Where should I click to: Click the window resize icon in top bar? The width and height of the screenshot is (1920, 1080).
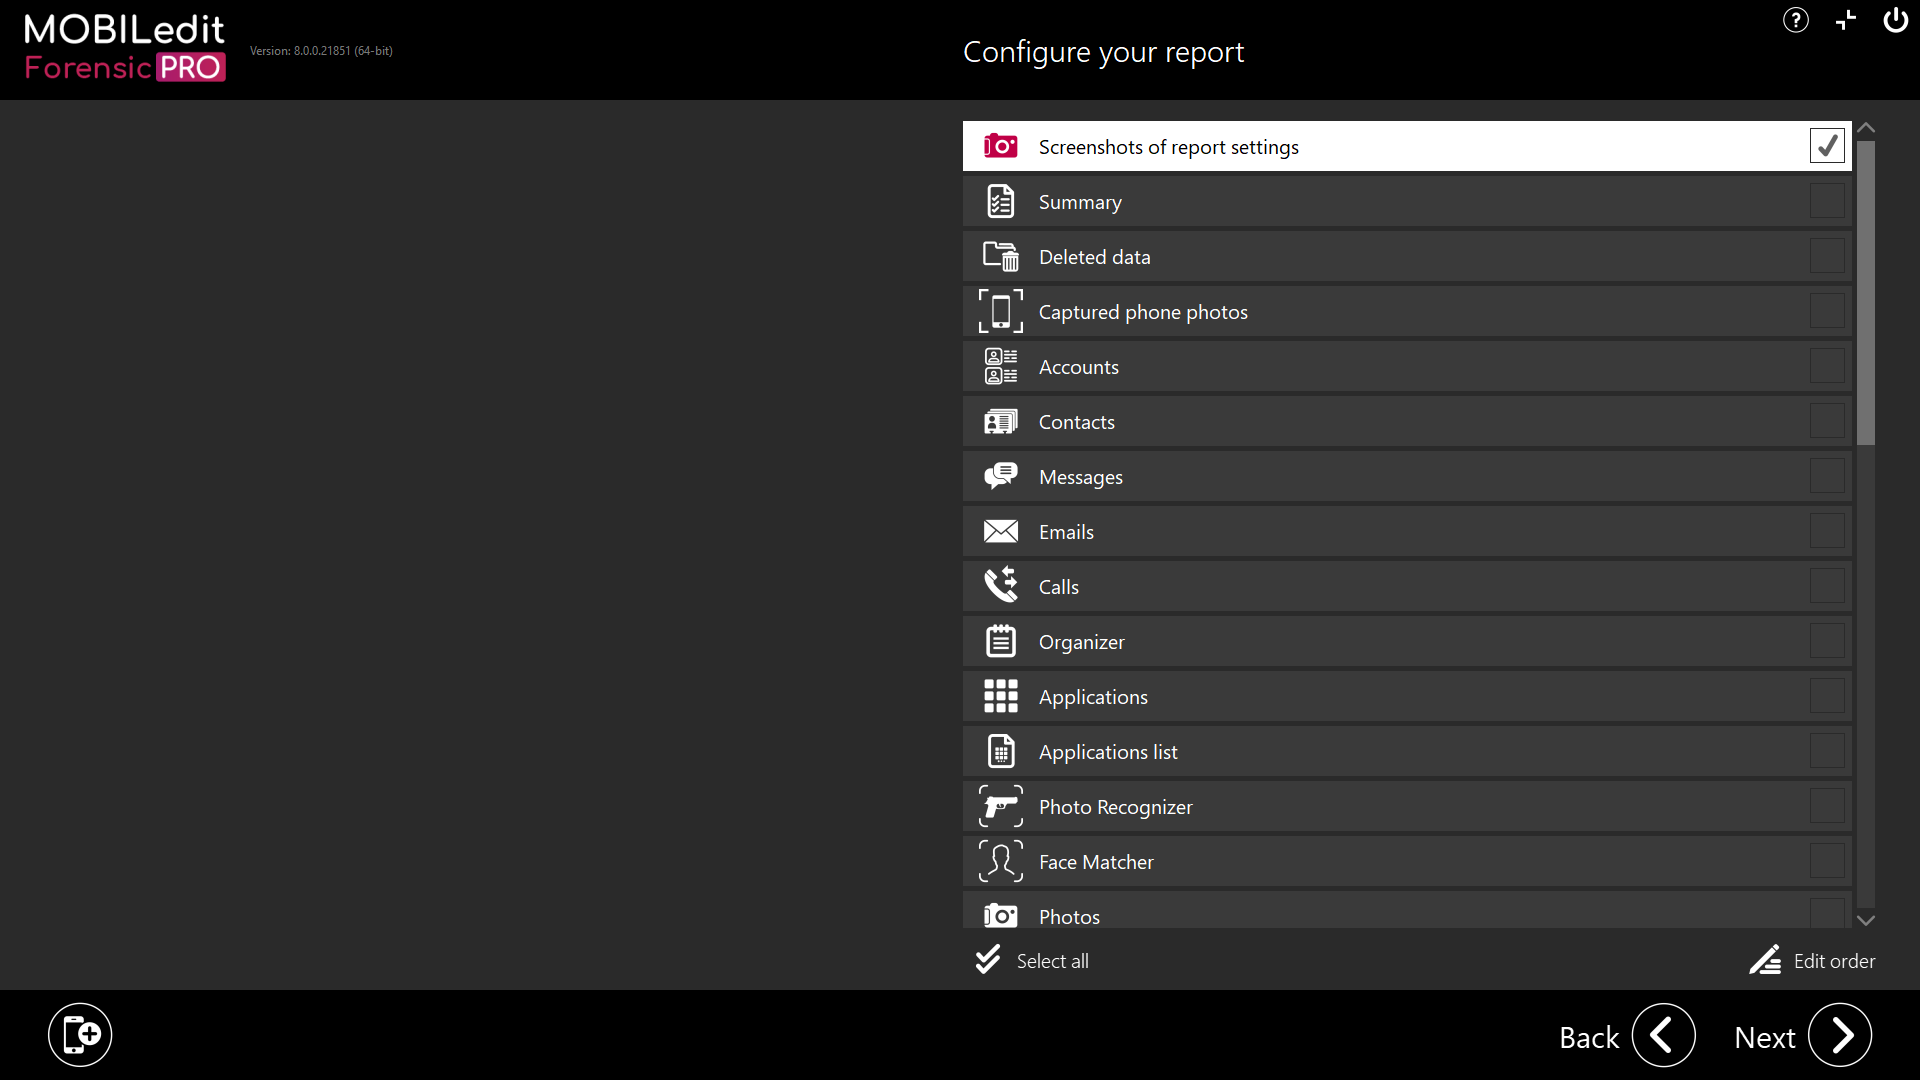coord(1845,20)
